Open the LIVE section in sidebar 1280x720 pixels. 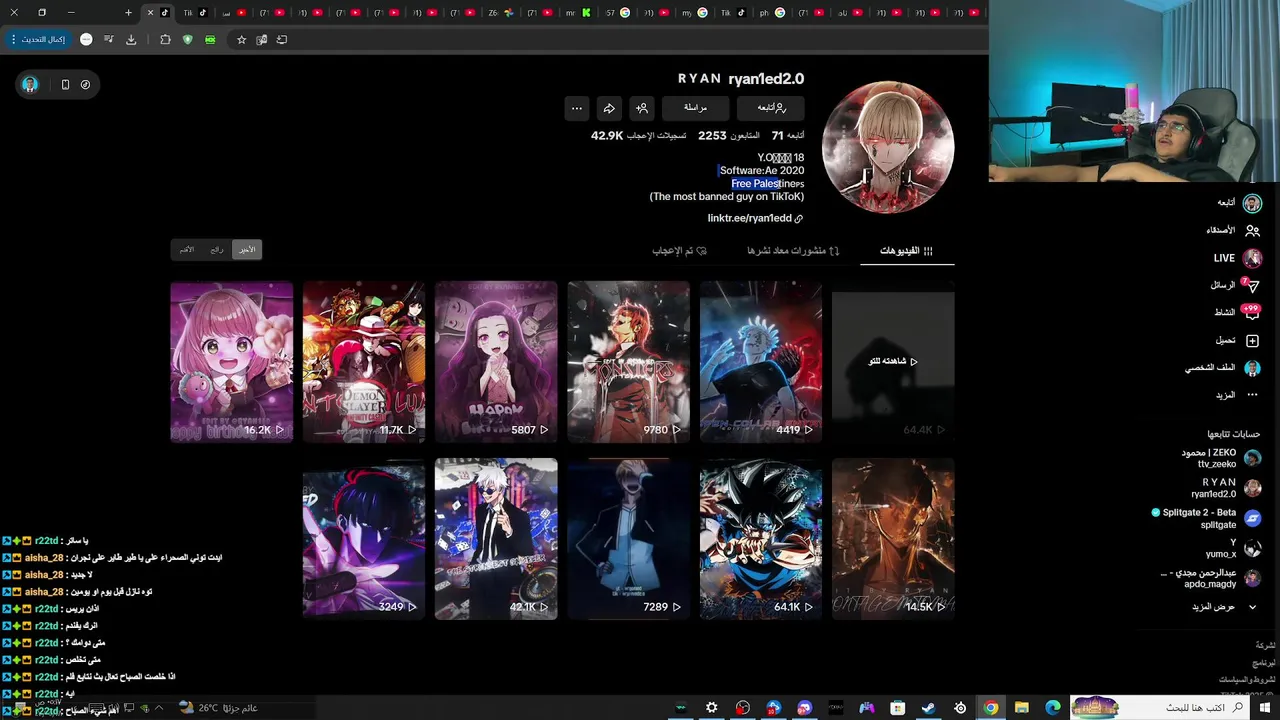tap(1237, 258)
